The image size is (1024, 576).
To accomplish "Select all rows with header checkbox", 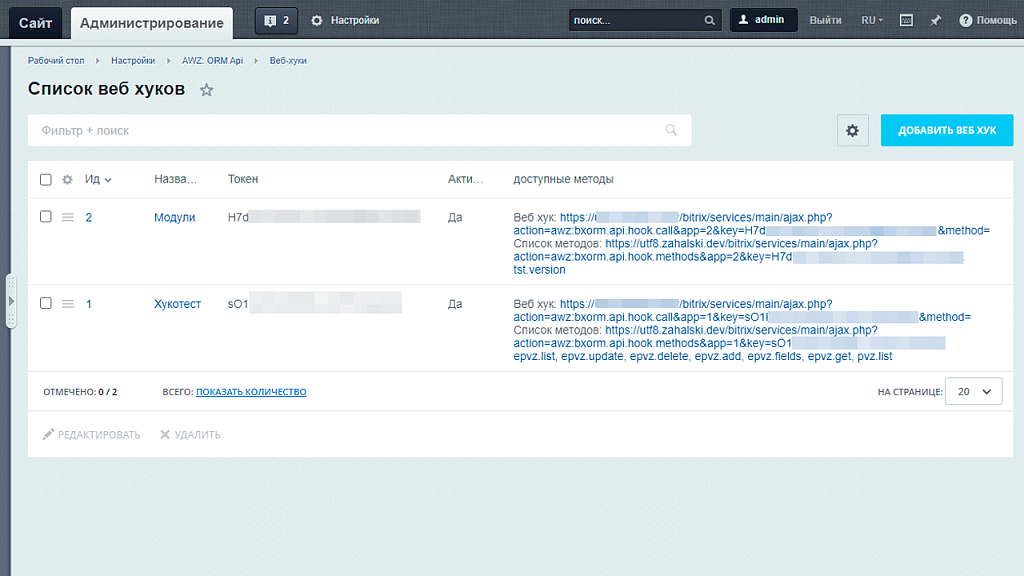I will (46, 180).
